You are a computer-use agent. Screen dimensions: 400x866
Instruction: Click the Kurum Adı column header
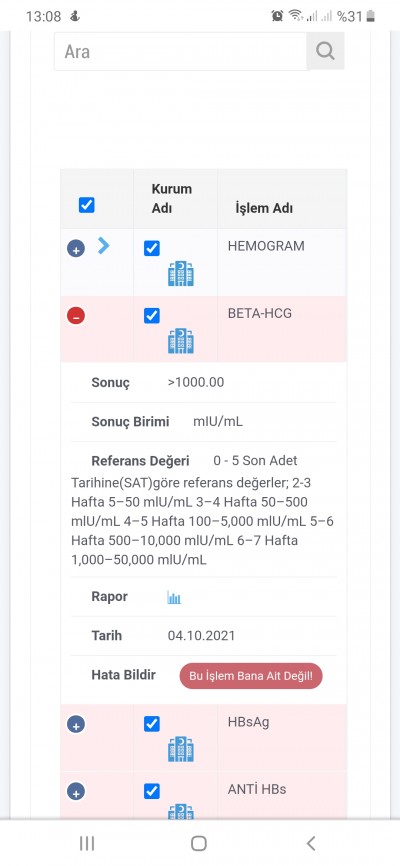click(172, 199)
